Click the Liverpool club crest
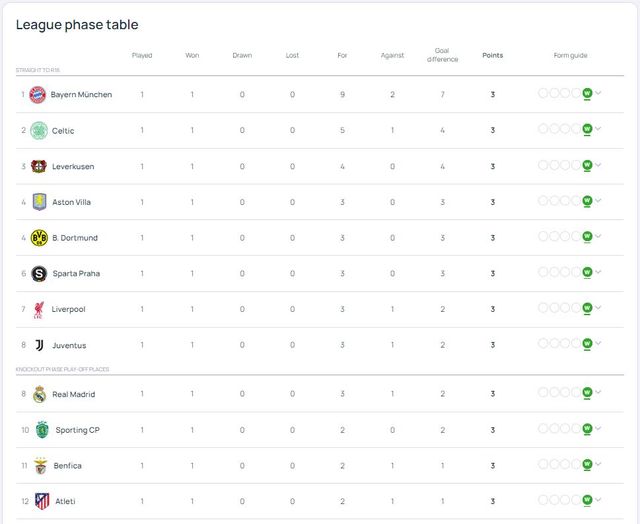The width and height of the screenshot is (640, 524). click(x=39, y=310)
